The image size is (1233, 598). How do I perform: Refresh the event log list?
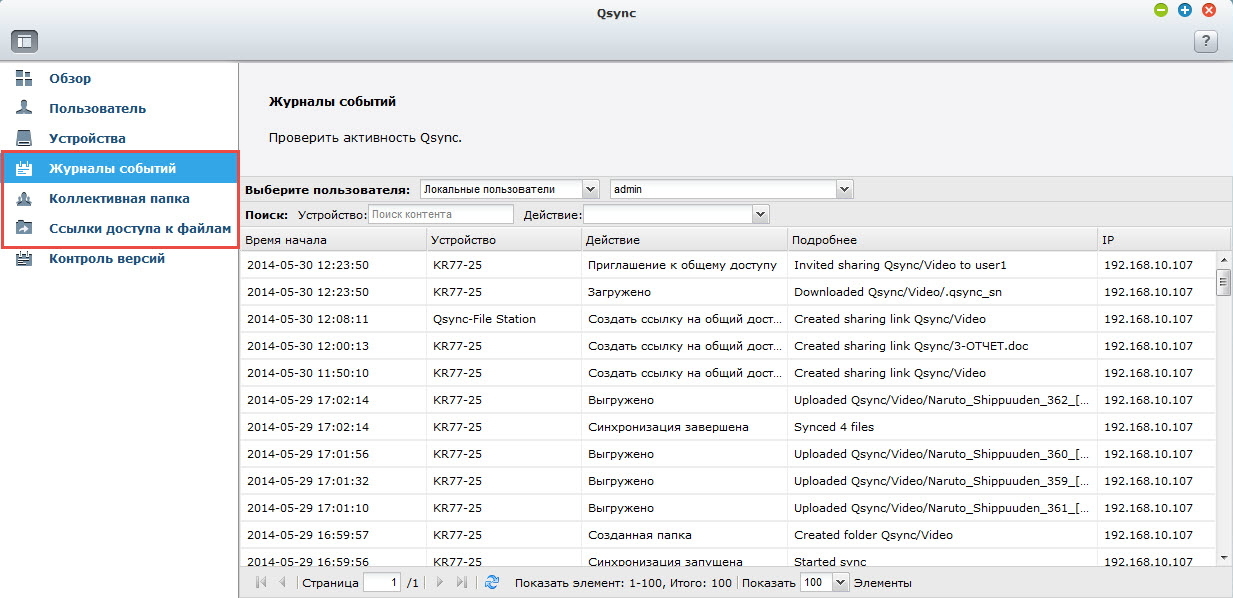coord(491,582)
